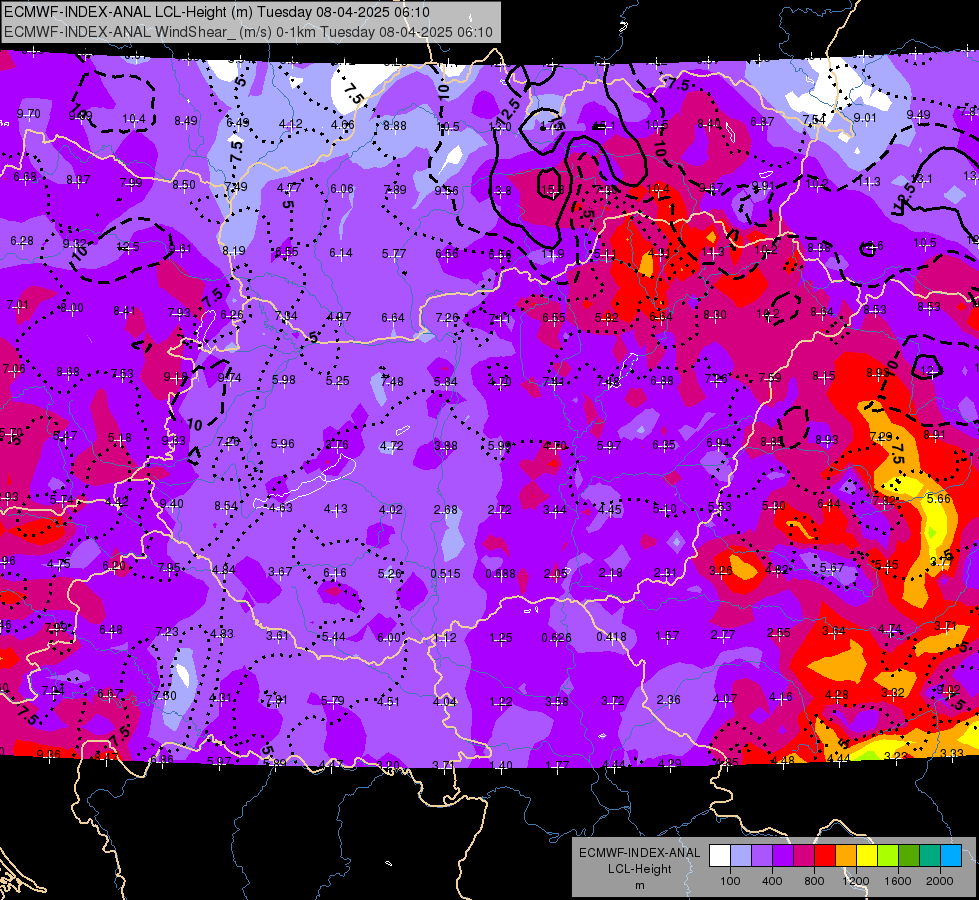Click the magenta legend swatch
Viewport: 979px width, 900px height.
[x=804, y=856]
